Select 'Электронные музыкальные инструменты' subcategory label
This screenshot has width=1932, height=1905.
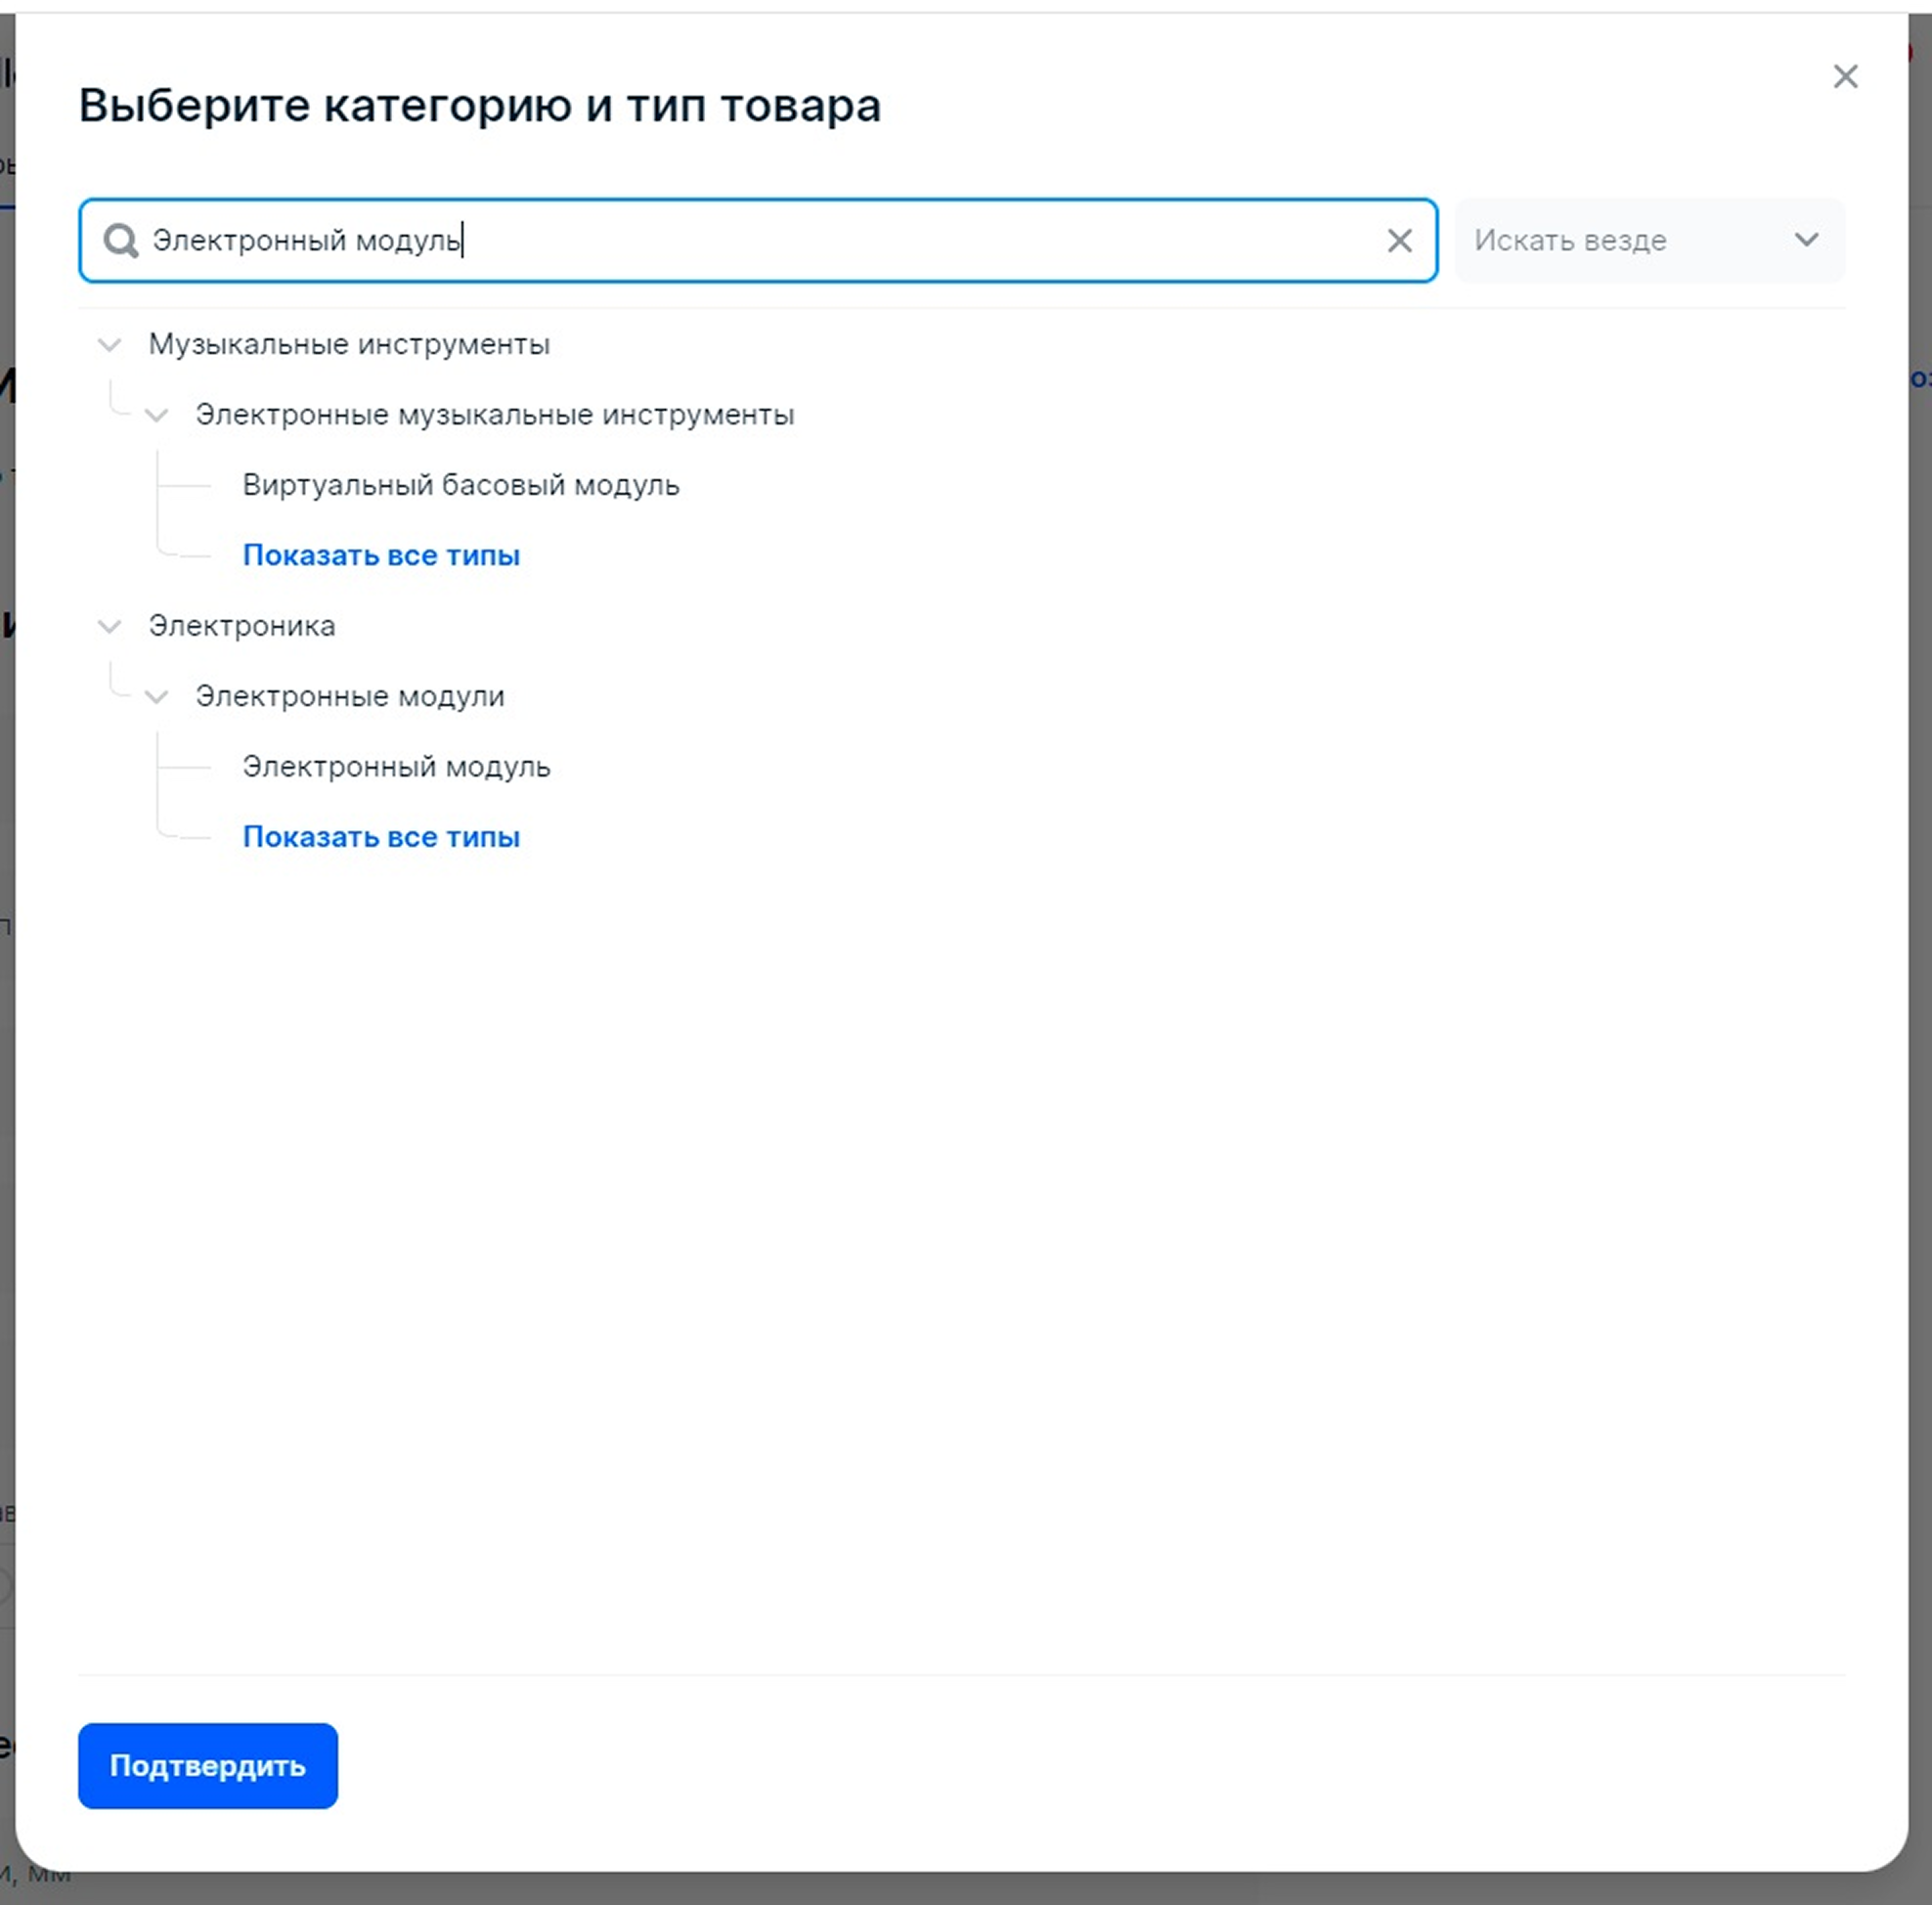(495, 414)
